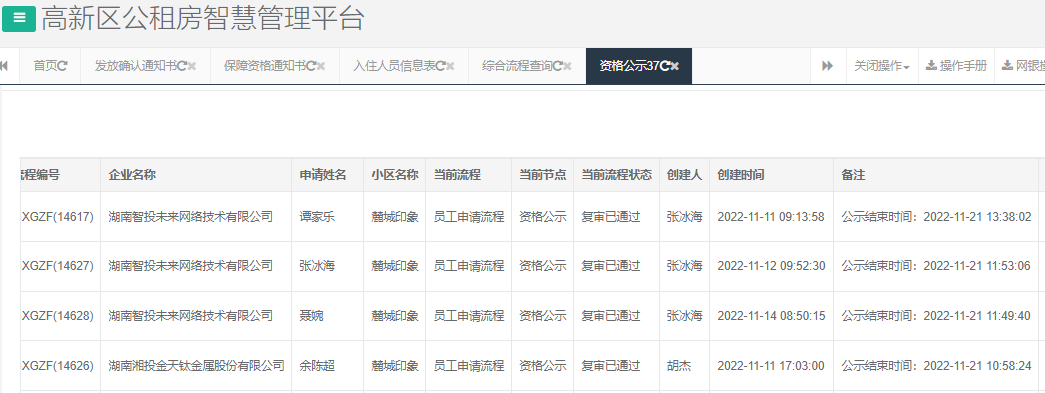
Task: Select process number XGZF(14626)
Action: pos(58,366)
